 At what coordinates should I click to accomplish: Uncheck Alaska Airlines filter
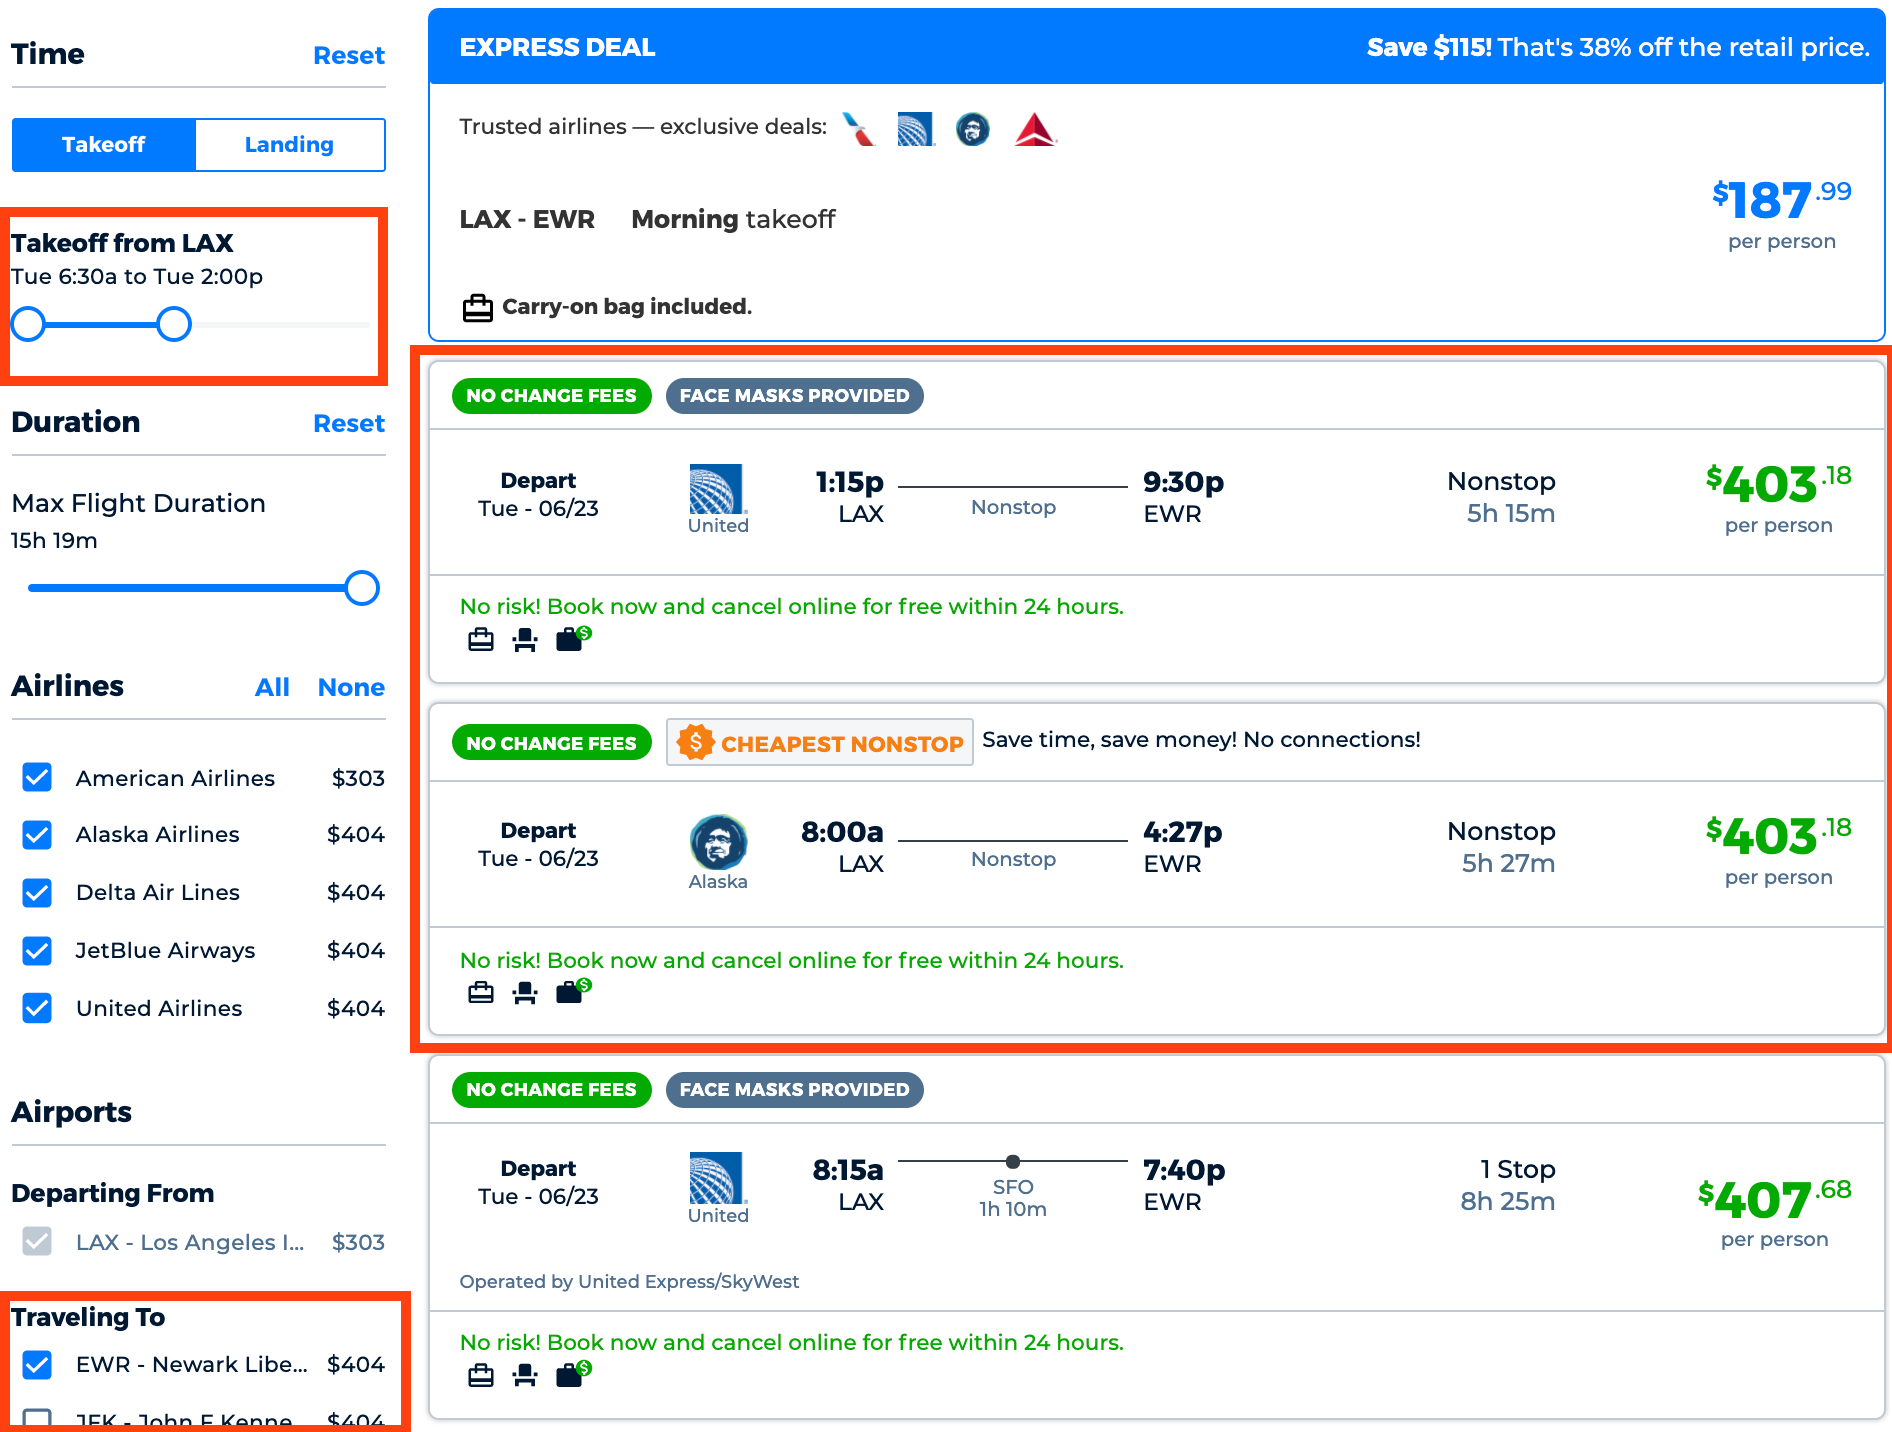click(x=37, y=834)
